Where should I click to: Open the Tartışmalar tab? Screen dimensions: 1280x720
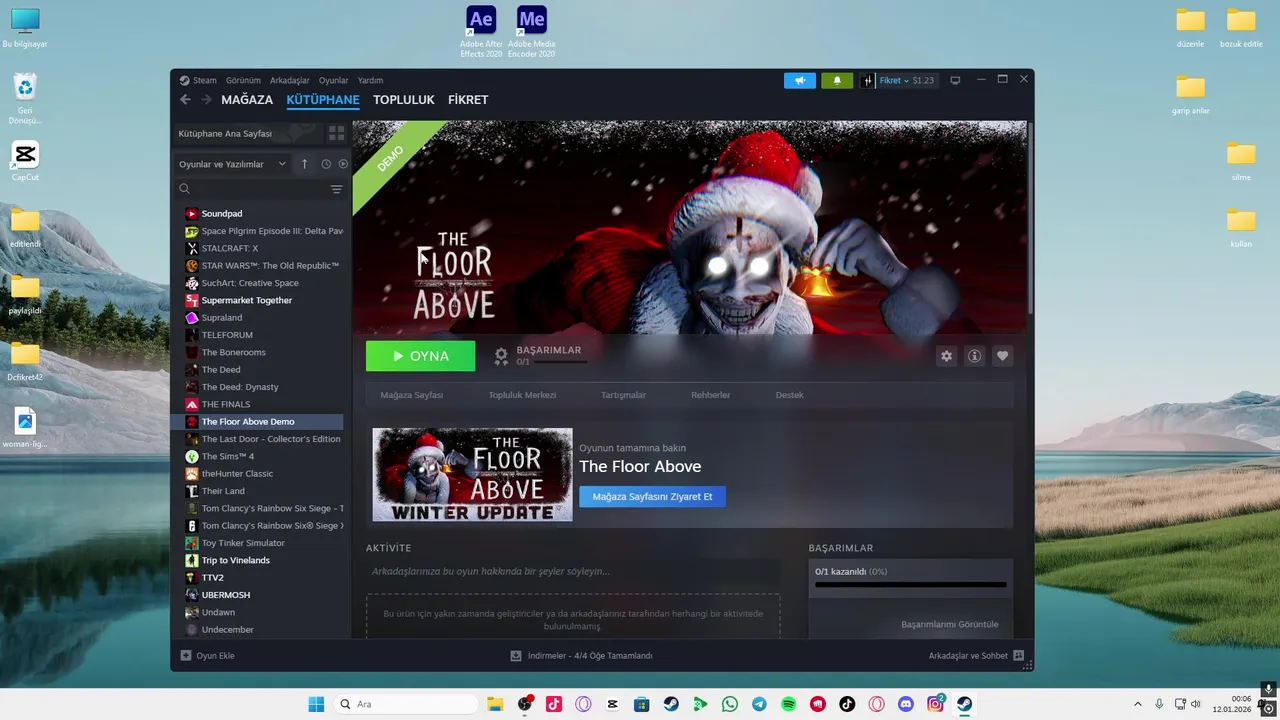(623, 395)
